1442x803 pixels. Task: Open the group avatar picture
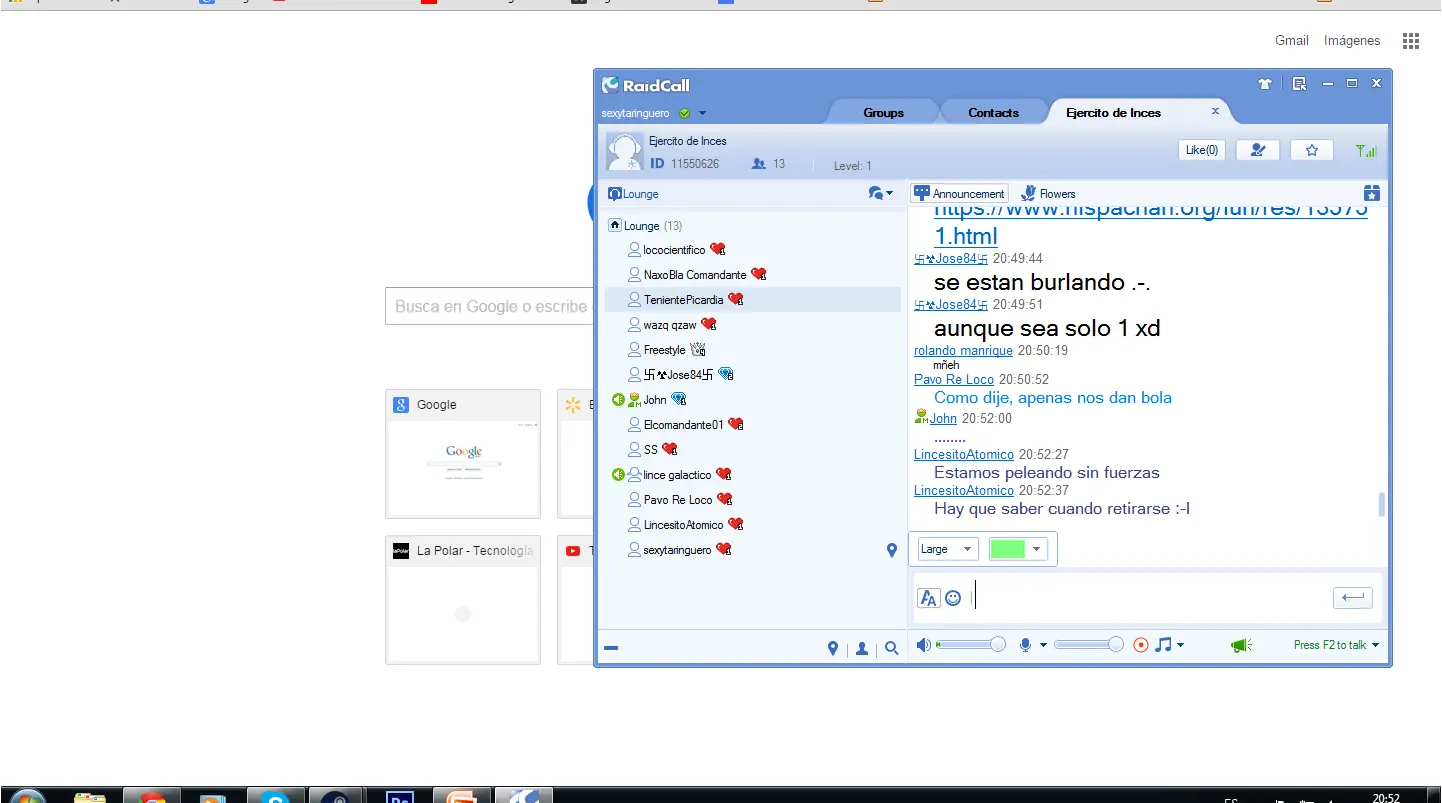624,152
